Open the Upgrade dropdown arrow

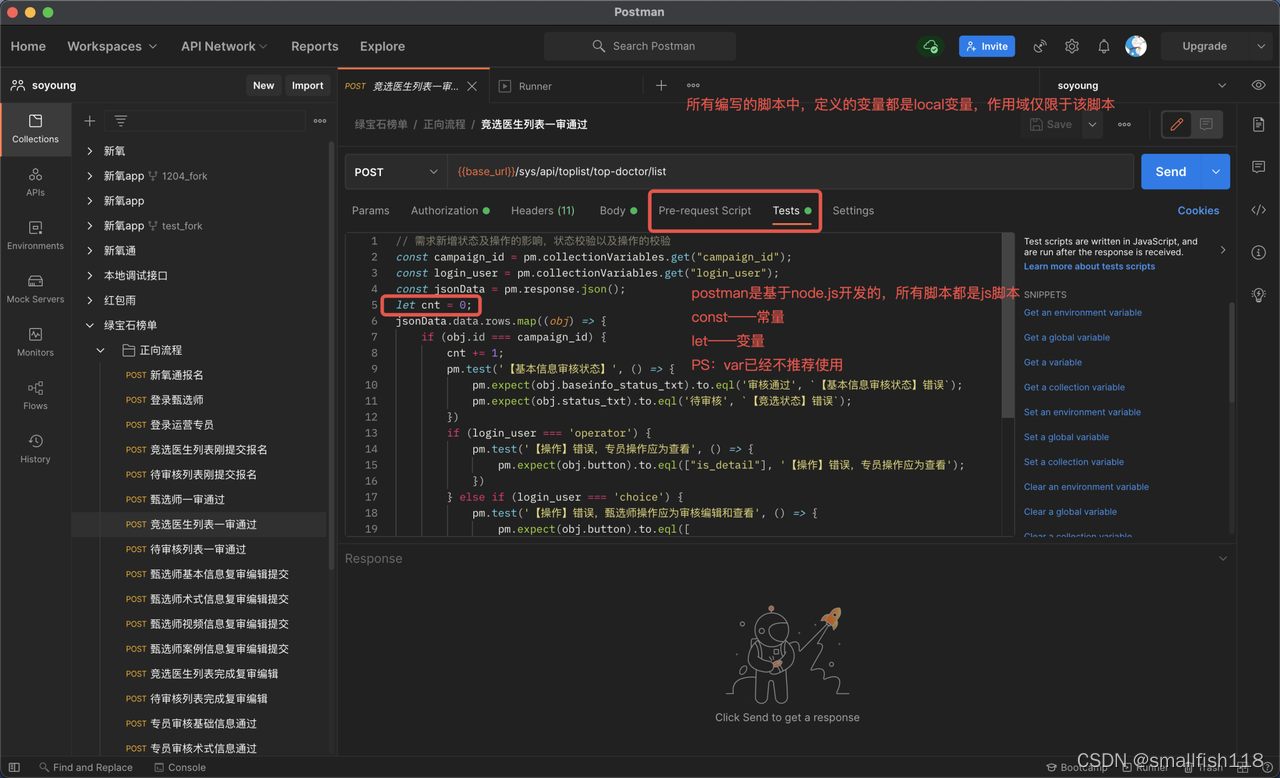[1261, 46]
